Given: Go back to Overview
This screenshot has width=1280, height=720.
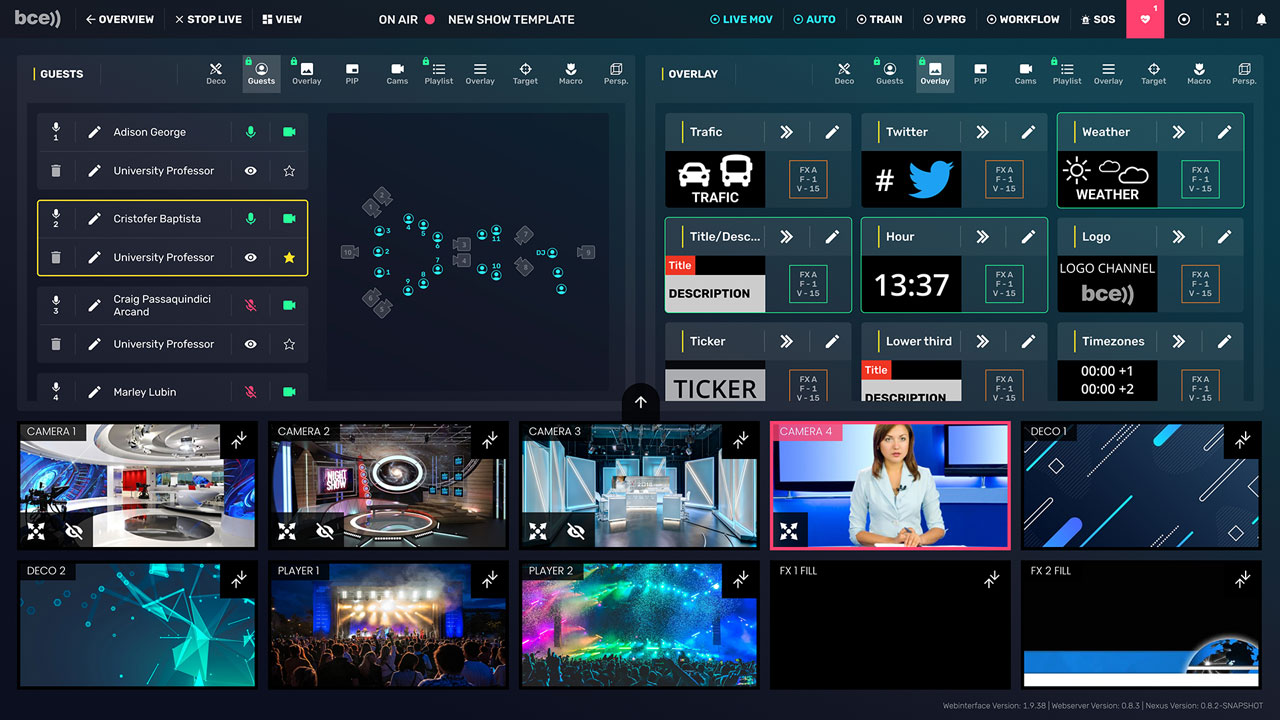Looking at the screenshot, I should [120, 19].
